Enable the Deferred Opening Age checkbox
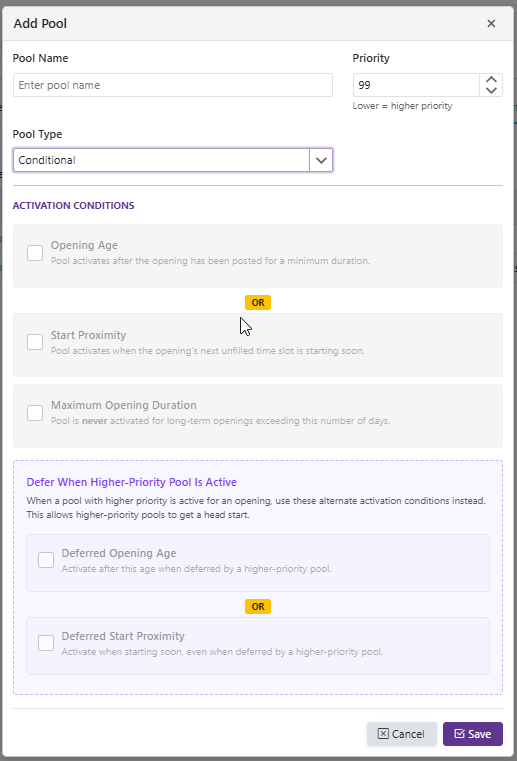The width and height of the screenshot is (517, 761). tap(46, 560)
